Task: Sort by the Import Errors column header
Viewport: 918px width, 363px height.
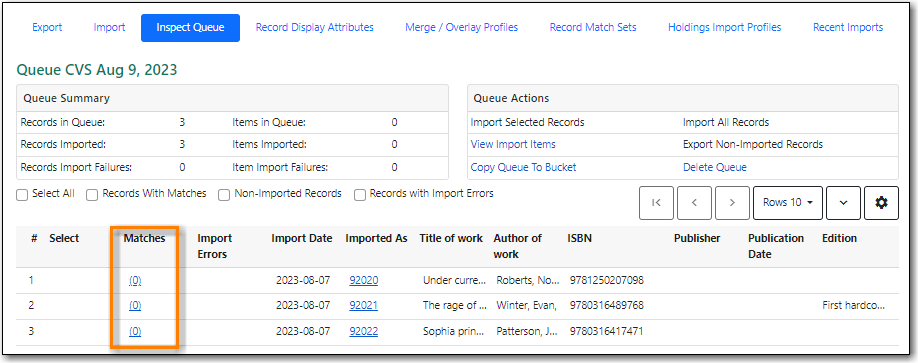Action: point(215,246)
